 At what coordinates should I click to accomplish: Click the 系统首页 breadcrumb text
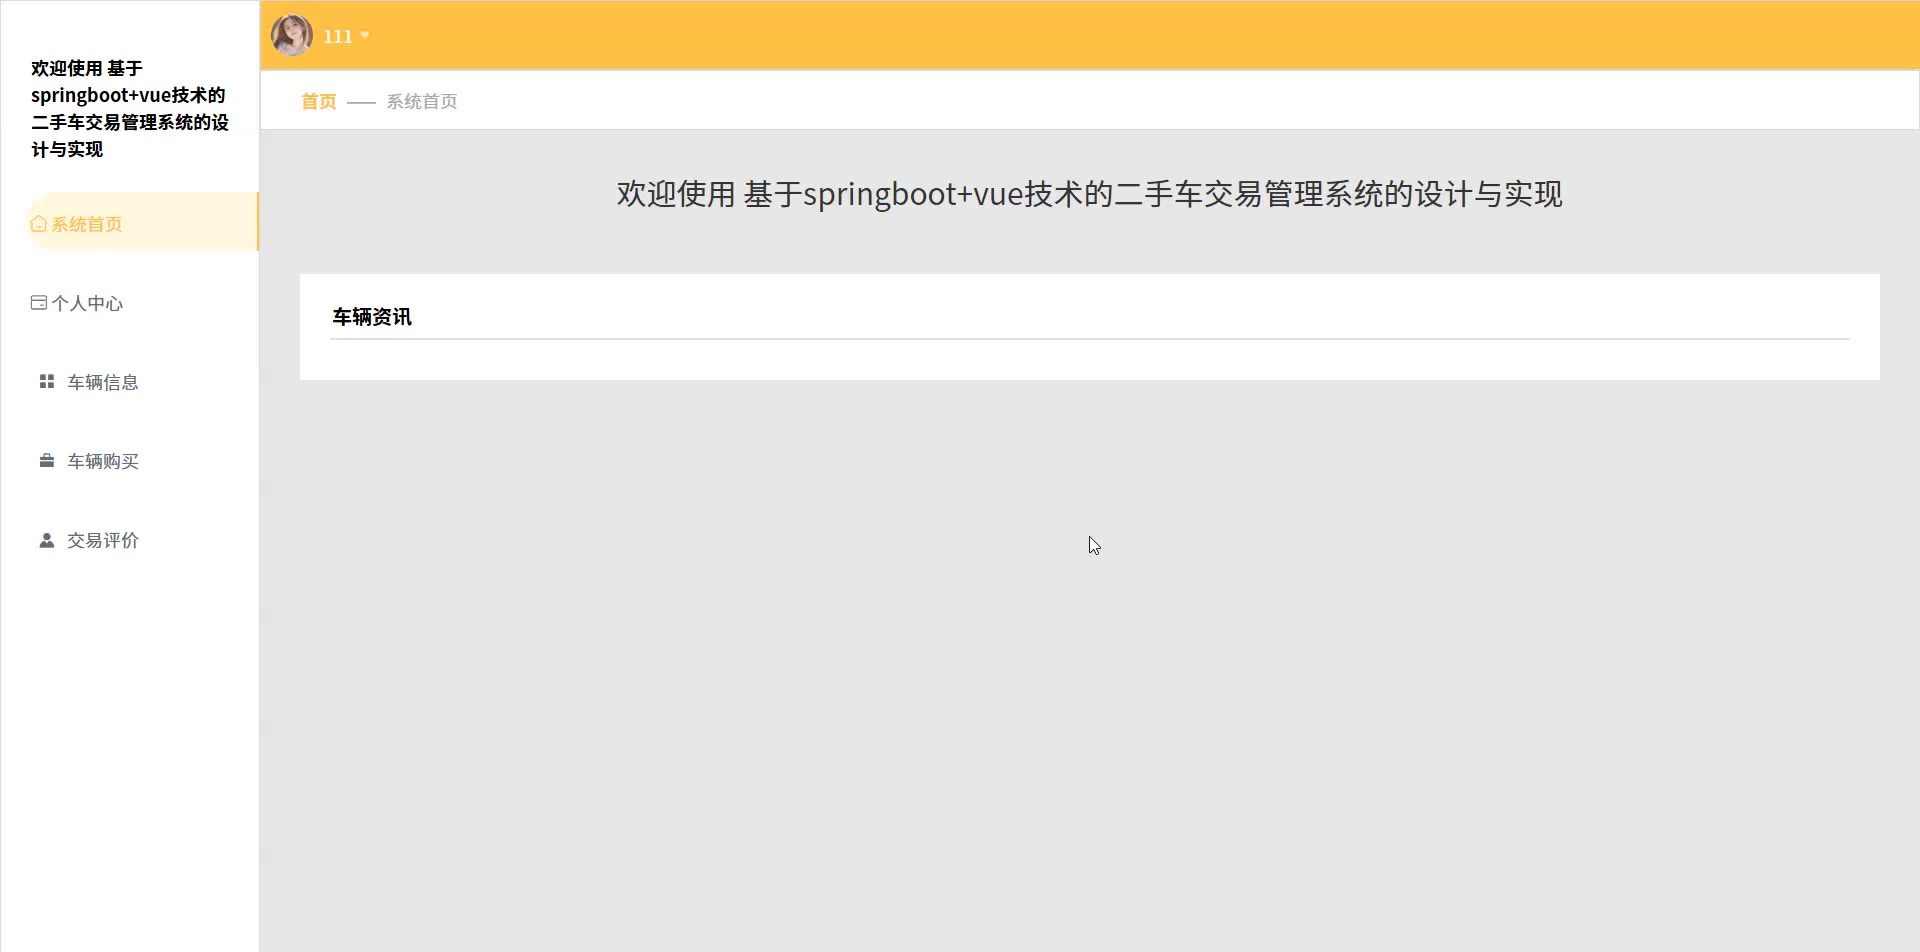click(x=422, y=101)
